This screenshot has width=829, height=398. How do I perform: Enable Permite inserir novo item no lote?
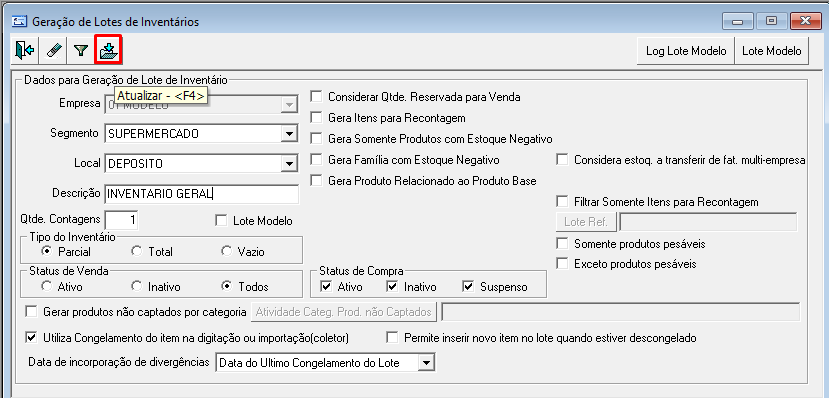click(x=392, y=337)
